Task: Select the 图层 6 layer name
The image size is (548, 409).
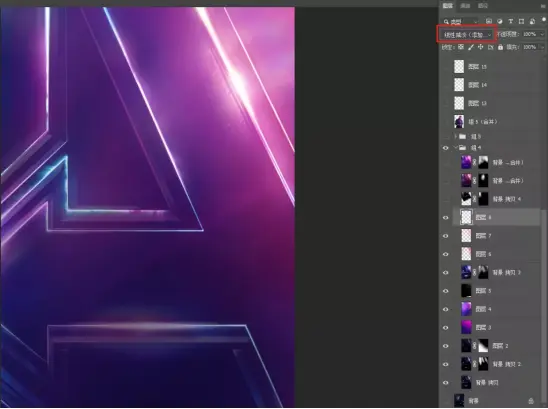Action: [483, 254]
